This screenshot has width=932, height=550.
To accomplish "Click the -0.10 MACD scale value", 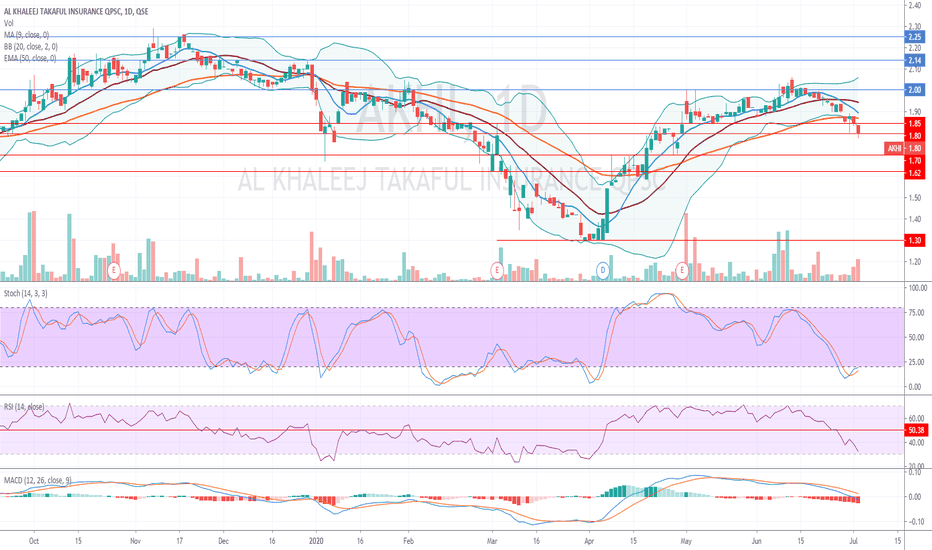I will (915, 522).
